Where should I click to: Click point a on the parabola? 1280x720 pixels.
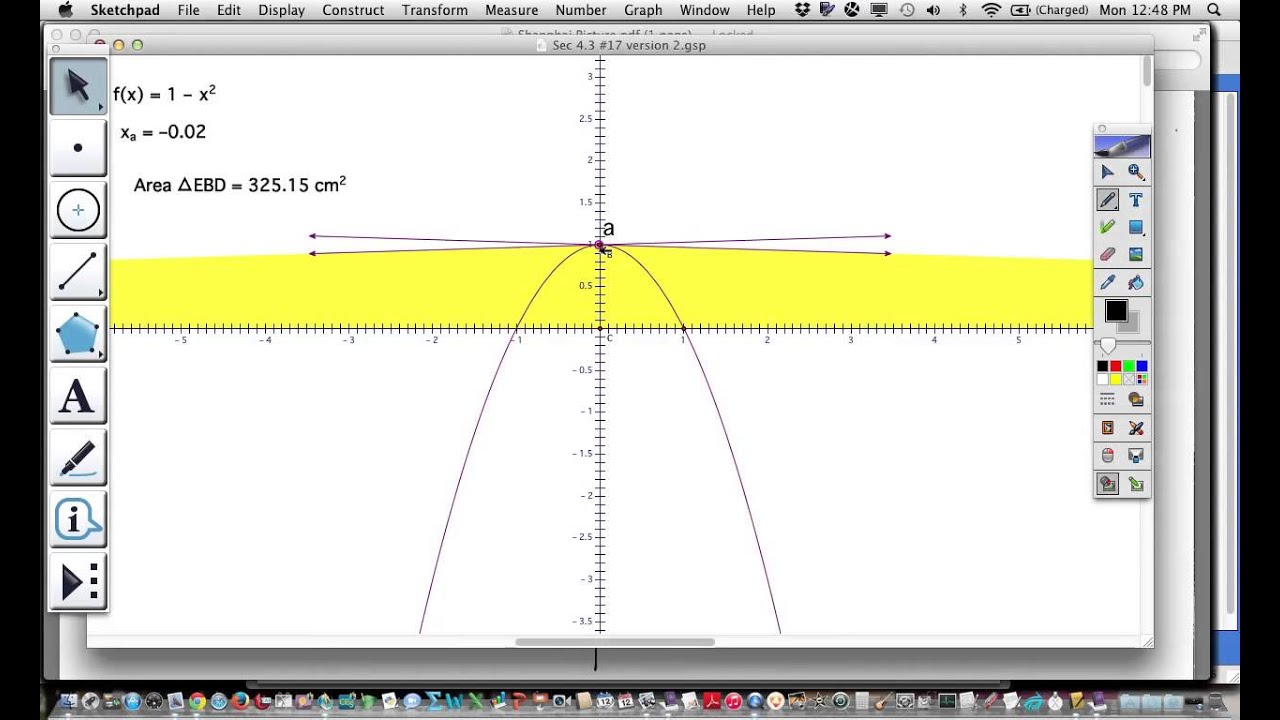(599, 245)
